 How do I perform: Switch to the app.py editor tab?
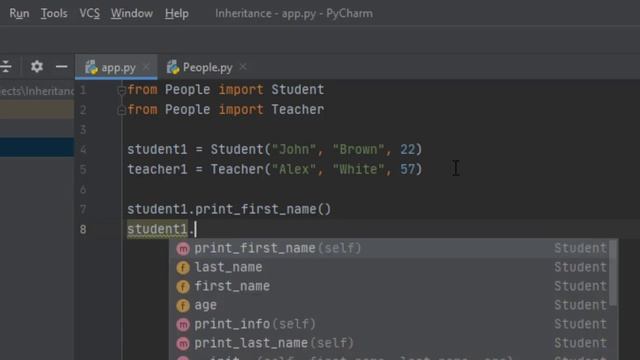tap(116, 67)
